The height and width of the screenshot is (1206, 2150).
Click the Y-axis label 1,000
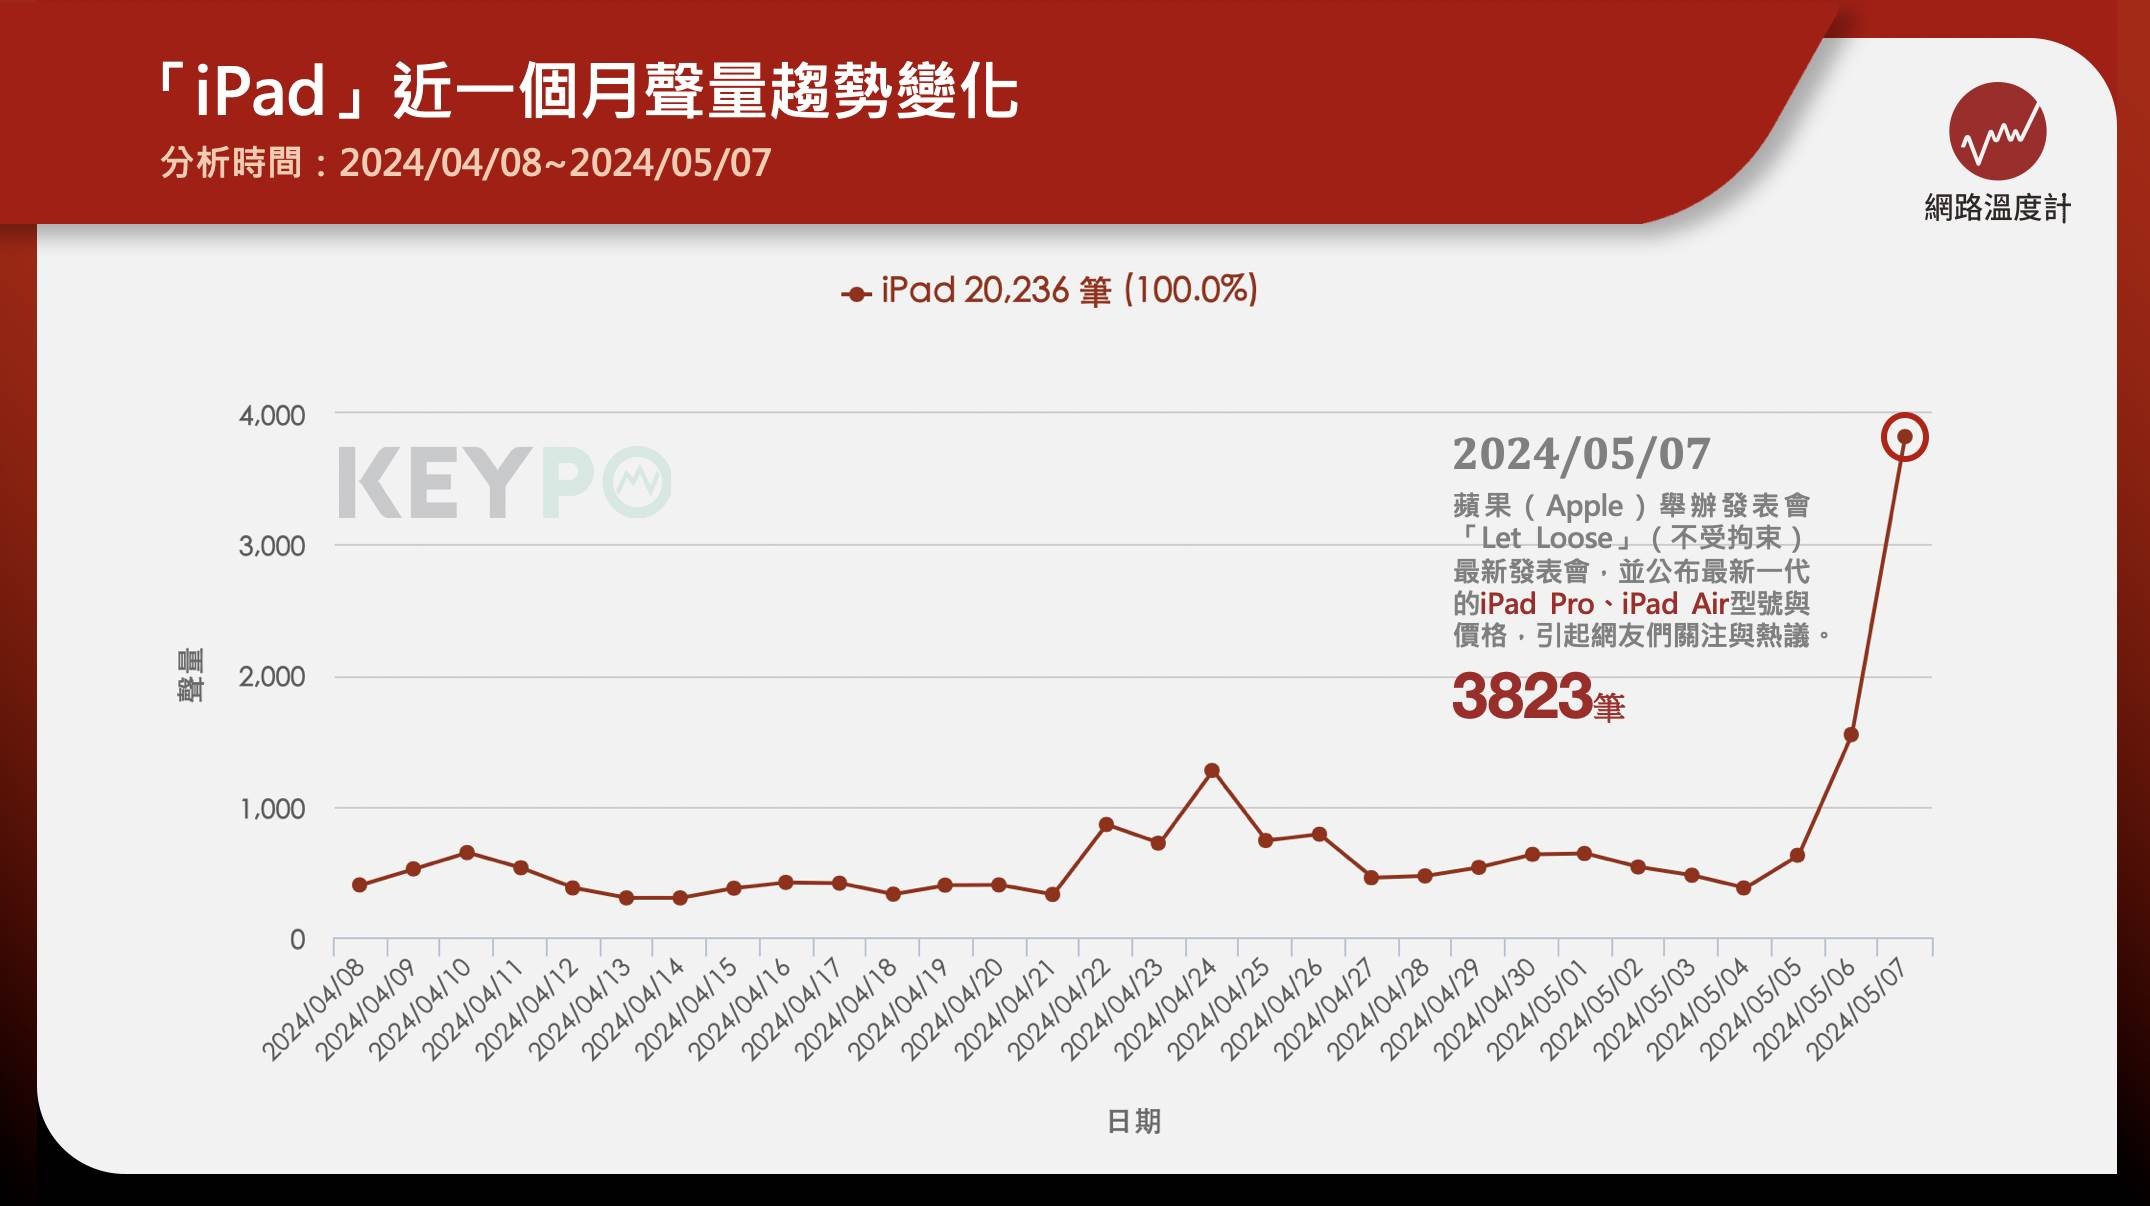[272, 809]
